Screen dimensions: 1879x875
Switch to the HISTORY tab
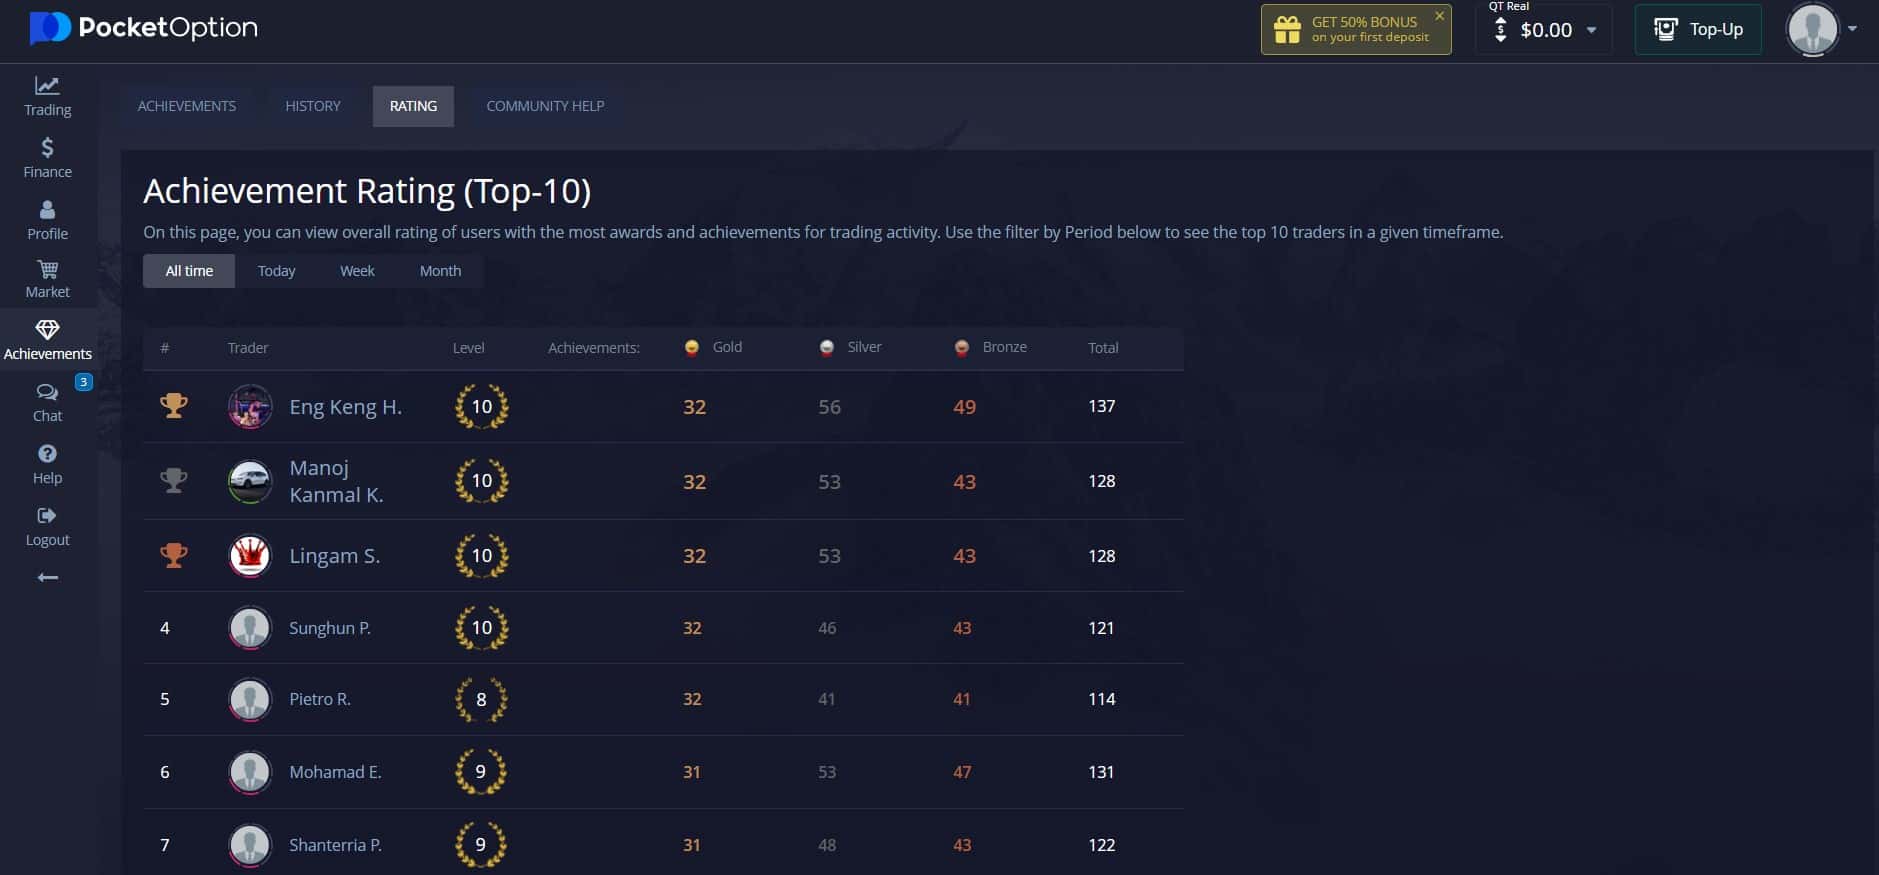[x=313, y=106]
